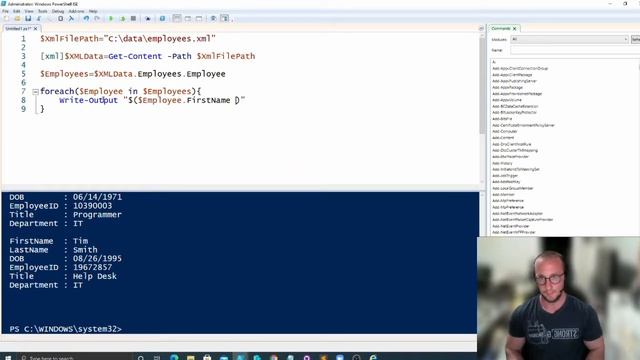
Task: Click the Cortana circle taskbar icon
Action: (141, 358)
